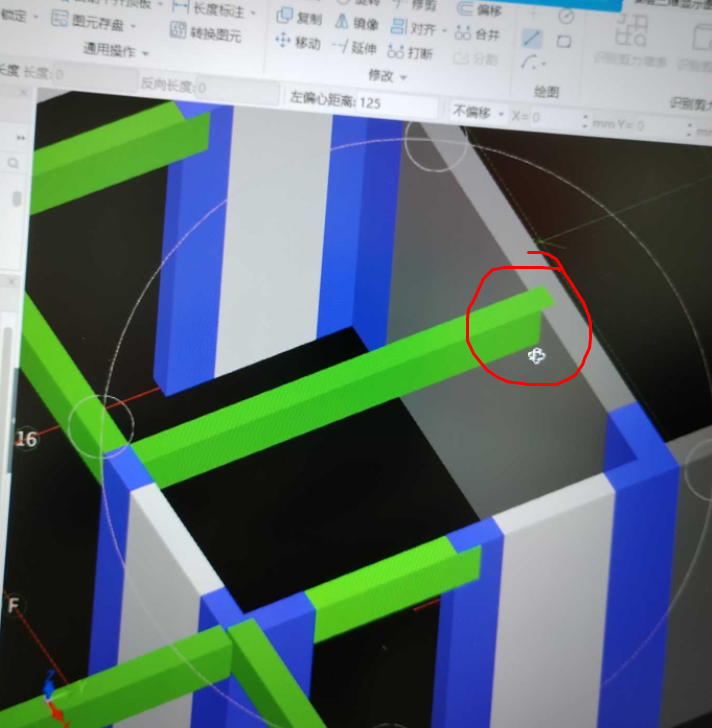
Task: Choose the 移动 (Move) tool
Action: point(298,42)
